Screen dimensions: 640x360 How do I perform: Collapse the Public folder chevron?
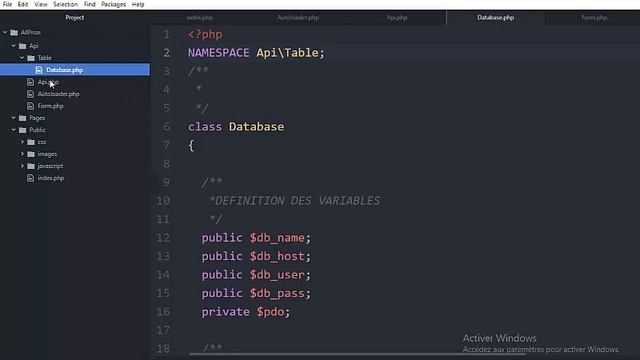[x=13, y=130]
